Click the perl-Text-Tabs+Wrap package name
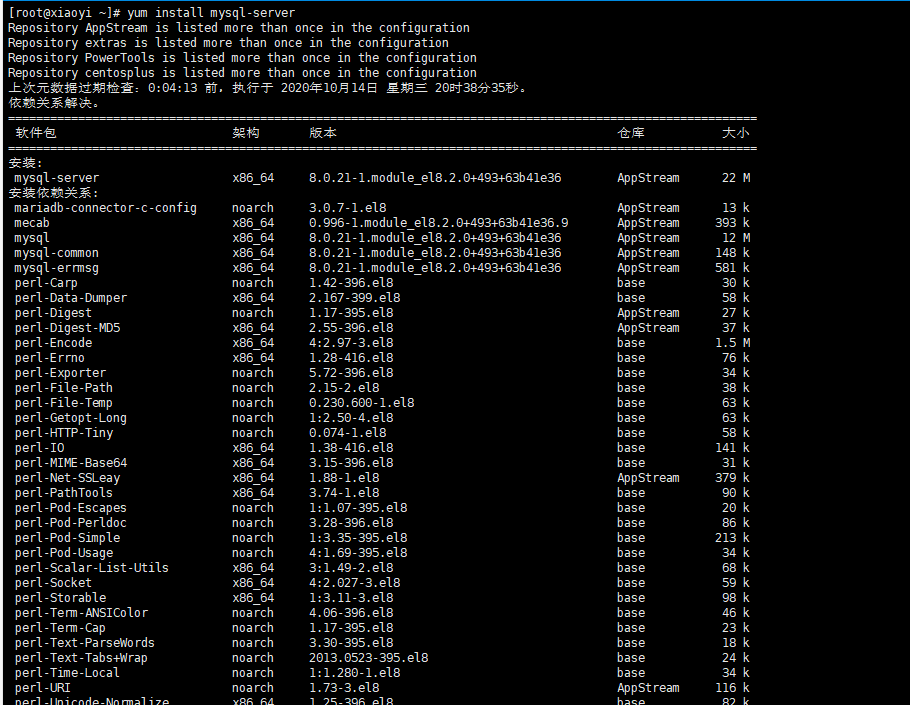Screen dimensions: 910x705 [x=81, y=658]
